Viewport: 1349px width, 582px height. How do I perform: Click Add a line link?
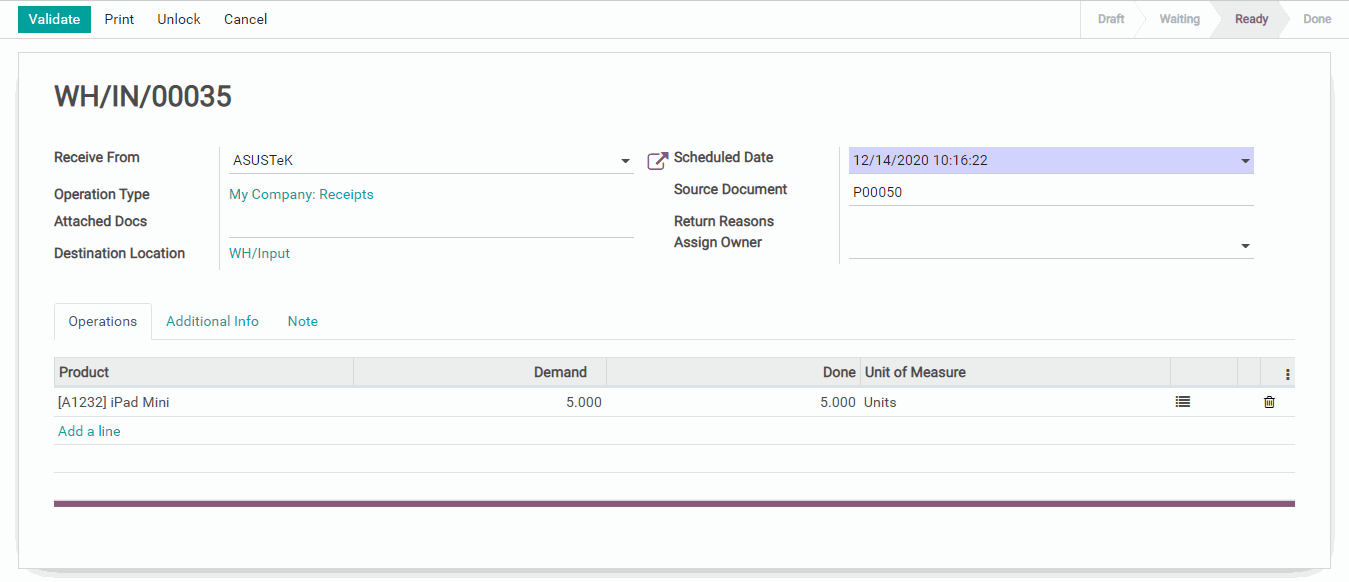pyautogui.click(x=89, y=431)
